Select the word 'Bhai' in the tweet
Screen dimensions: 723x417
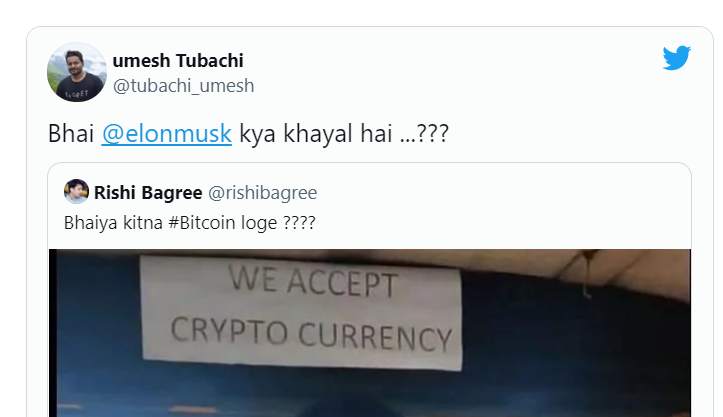[x=71, y=134]
